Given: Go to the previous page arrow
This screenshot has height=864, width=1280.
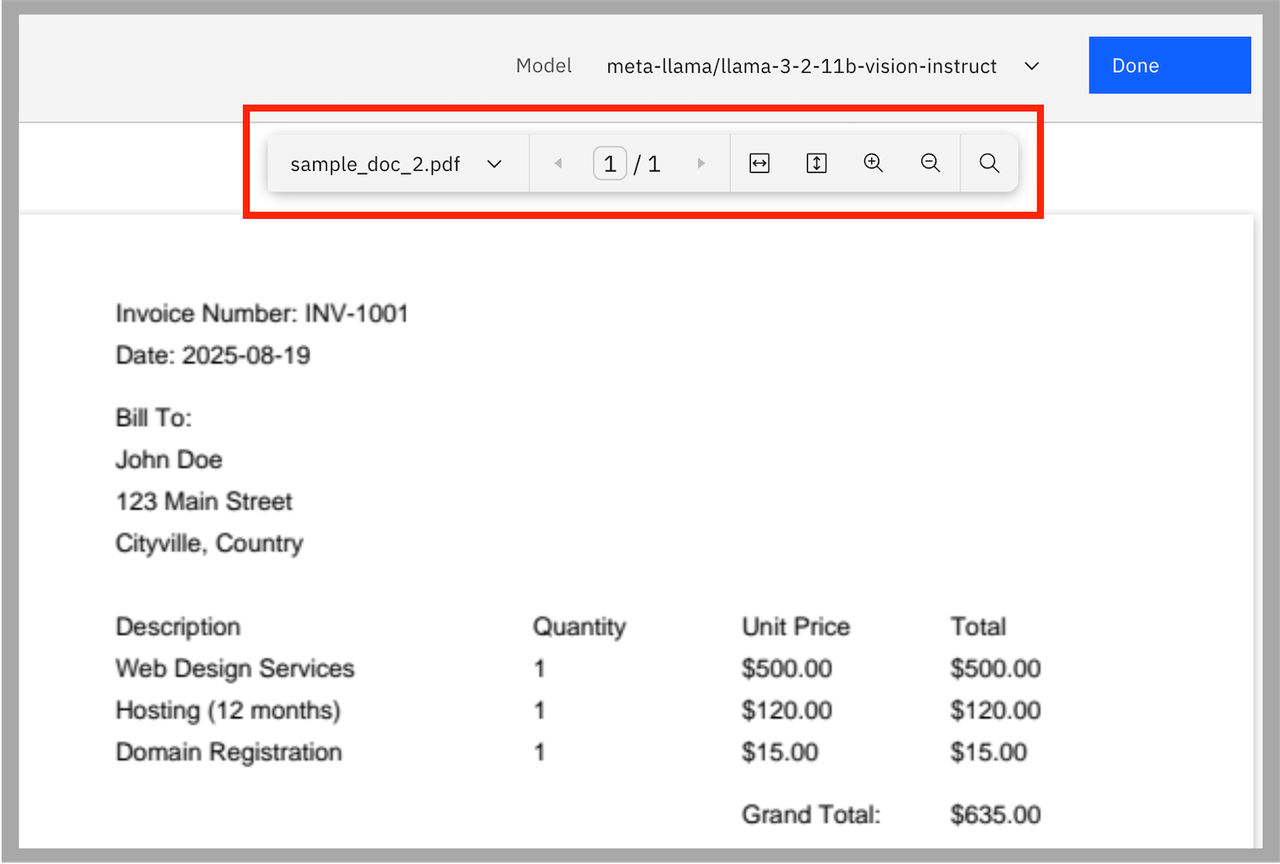Looking at the screenshot, I should [x=558, y=163].
